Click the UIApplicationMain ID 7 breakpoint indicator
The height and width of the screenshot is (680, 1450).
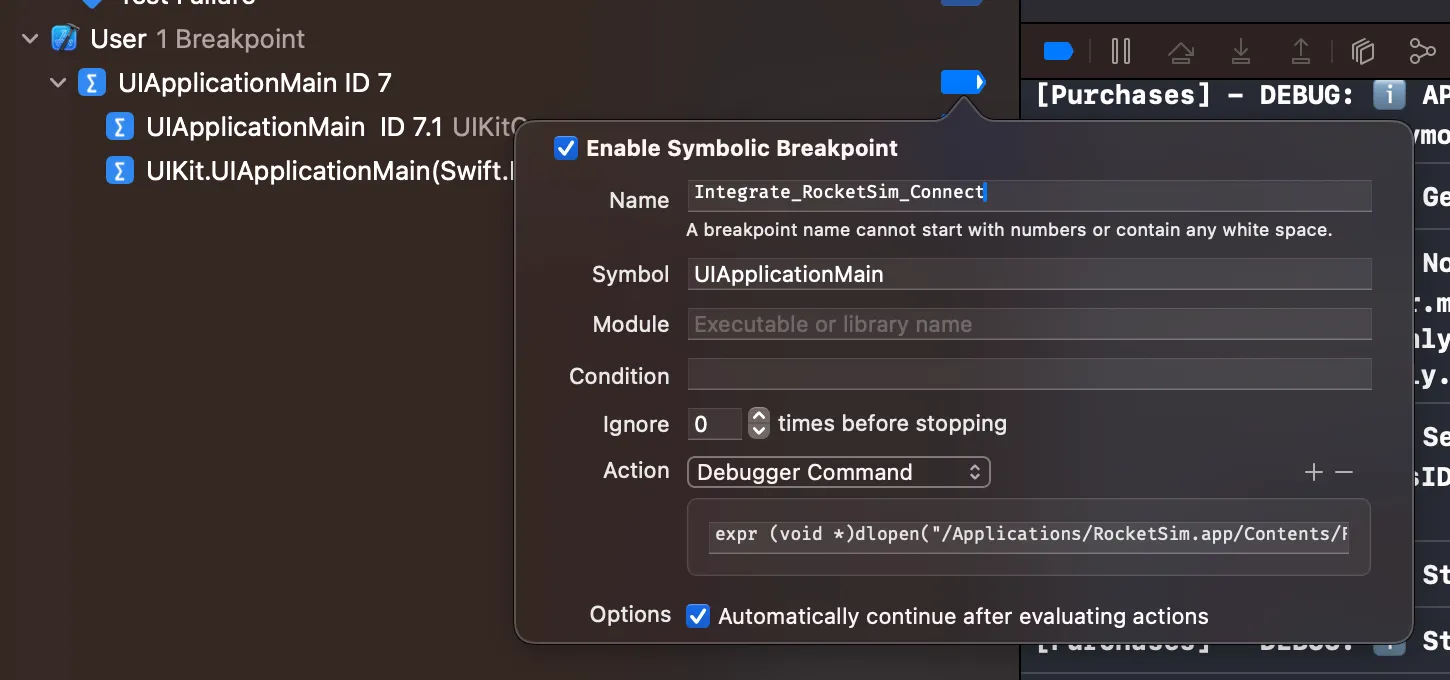click(962, 82)
